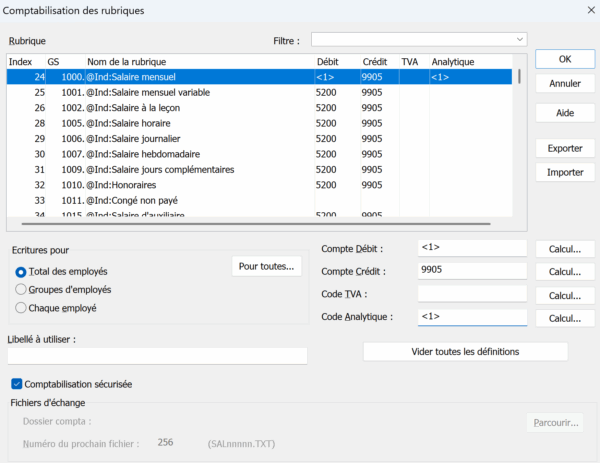
Task: Open Aide for this dialog
Action: [x=565, y=113]
